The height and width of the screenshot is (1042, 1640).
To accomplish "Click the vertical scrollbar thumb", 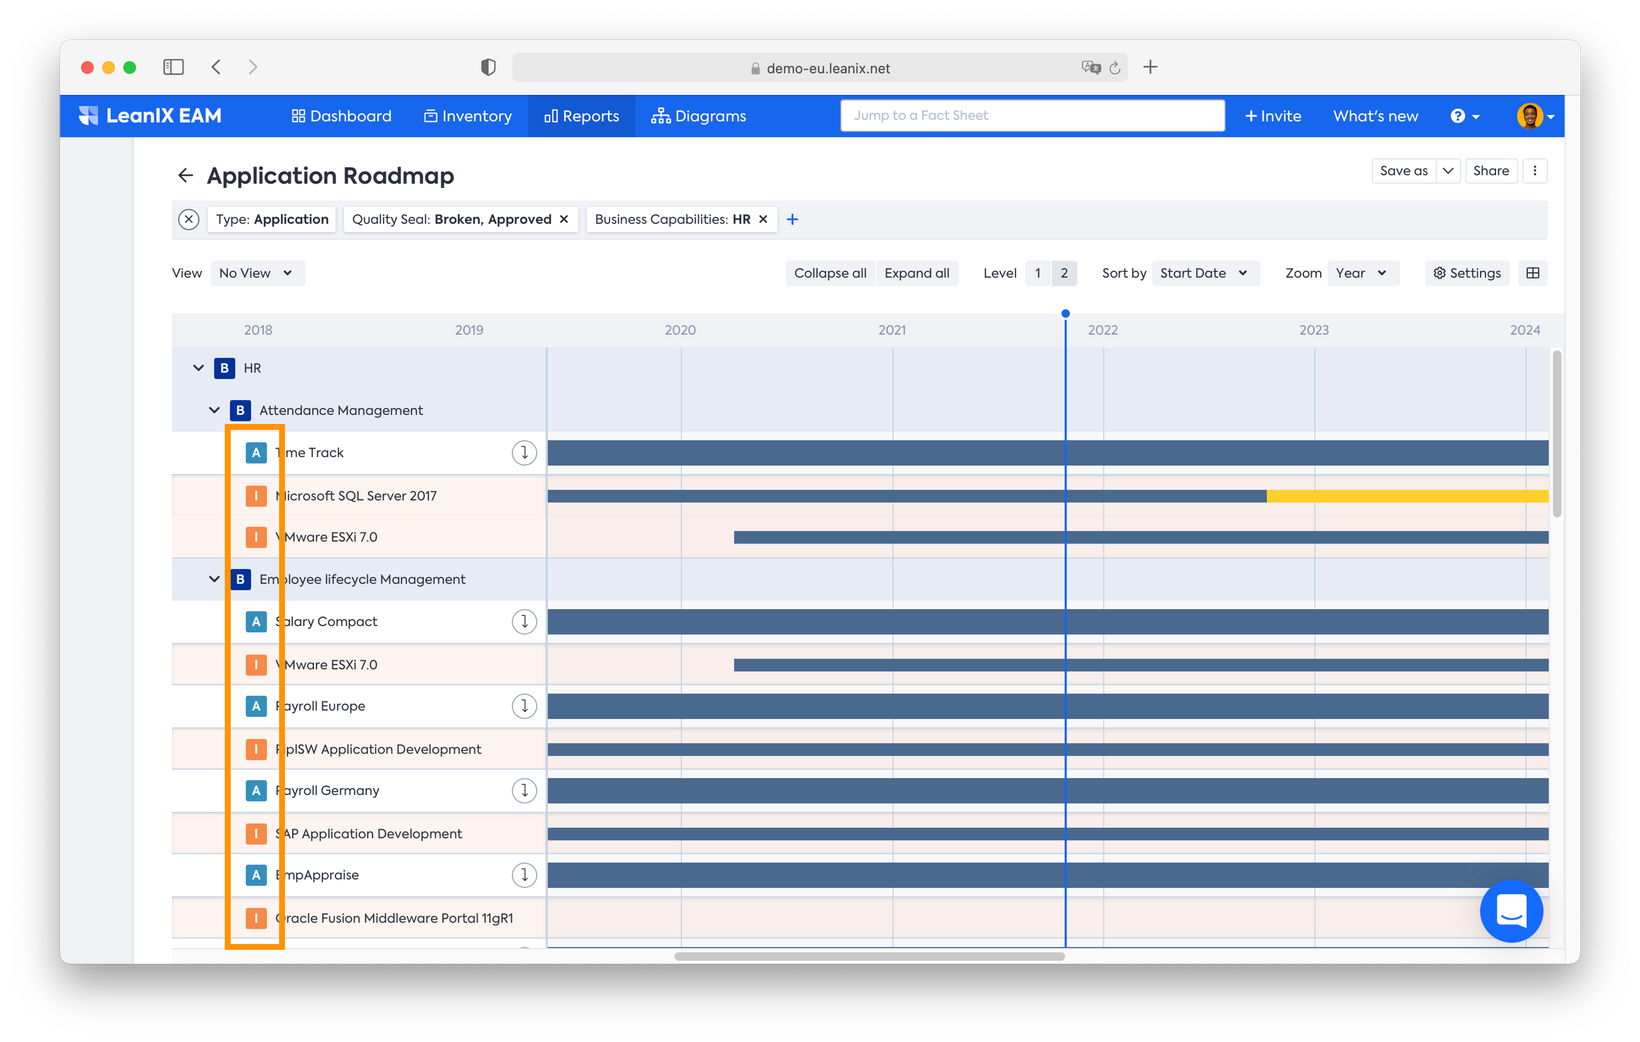I will [x=1557, y=434].
